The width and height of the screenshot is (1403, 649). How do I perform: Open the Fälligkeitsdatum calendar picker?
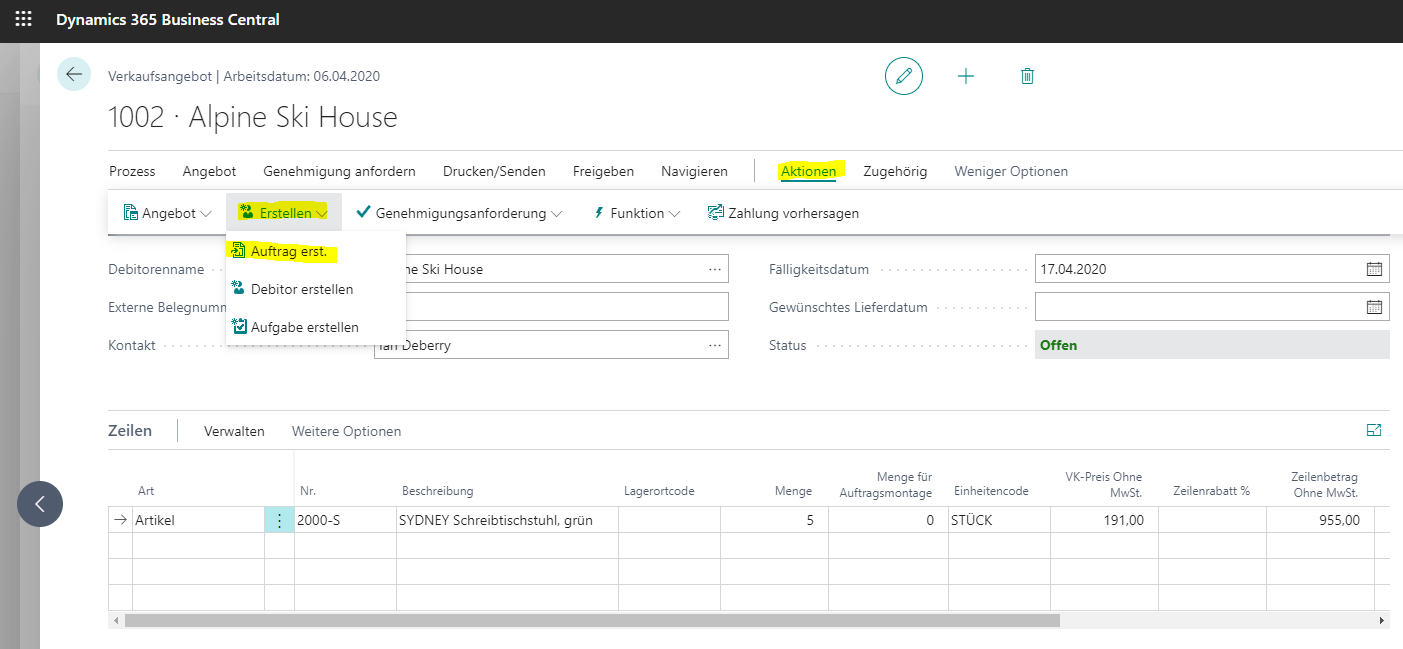[x=1374, y=269]
